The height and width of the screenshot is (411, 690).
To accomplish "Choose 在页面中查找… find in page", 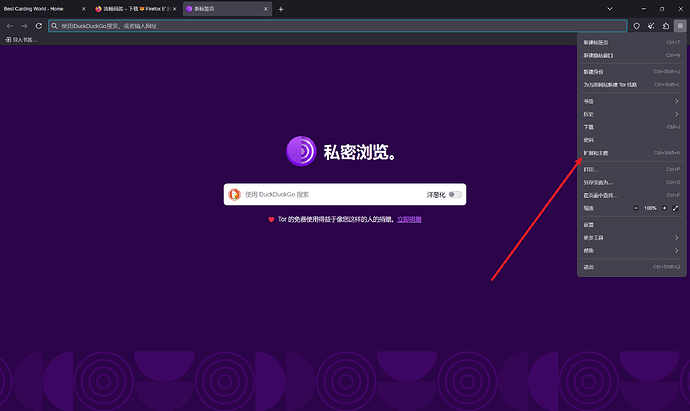I will (631, 195).
